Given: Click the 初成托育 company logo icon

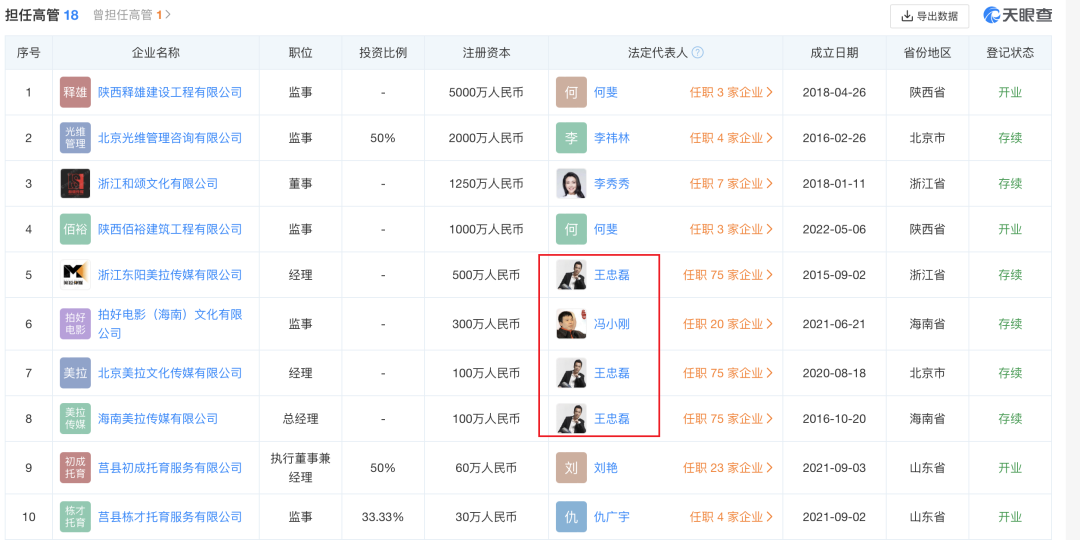Looking at the screenshot, I should pos(75,468).
